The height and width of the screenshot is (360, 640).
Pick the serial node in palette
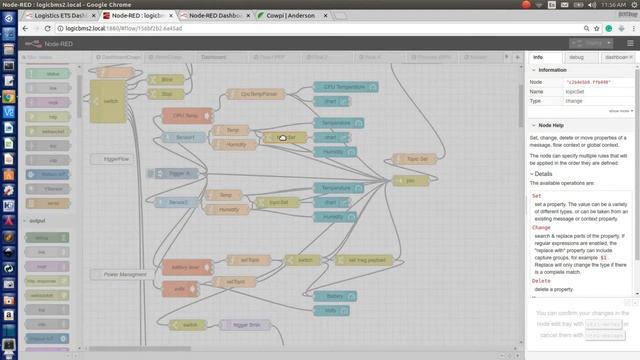tap(48, 203)
